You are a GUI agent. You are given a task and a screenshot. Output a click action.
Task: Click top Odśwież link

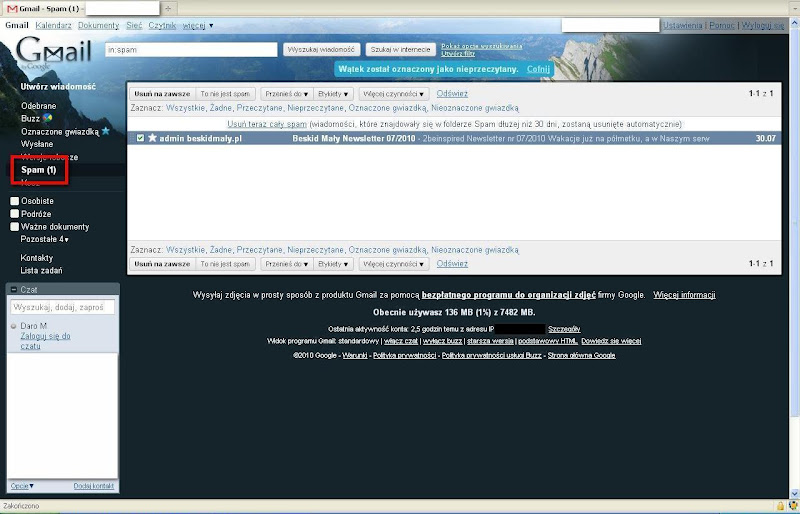tap(452, 93)
